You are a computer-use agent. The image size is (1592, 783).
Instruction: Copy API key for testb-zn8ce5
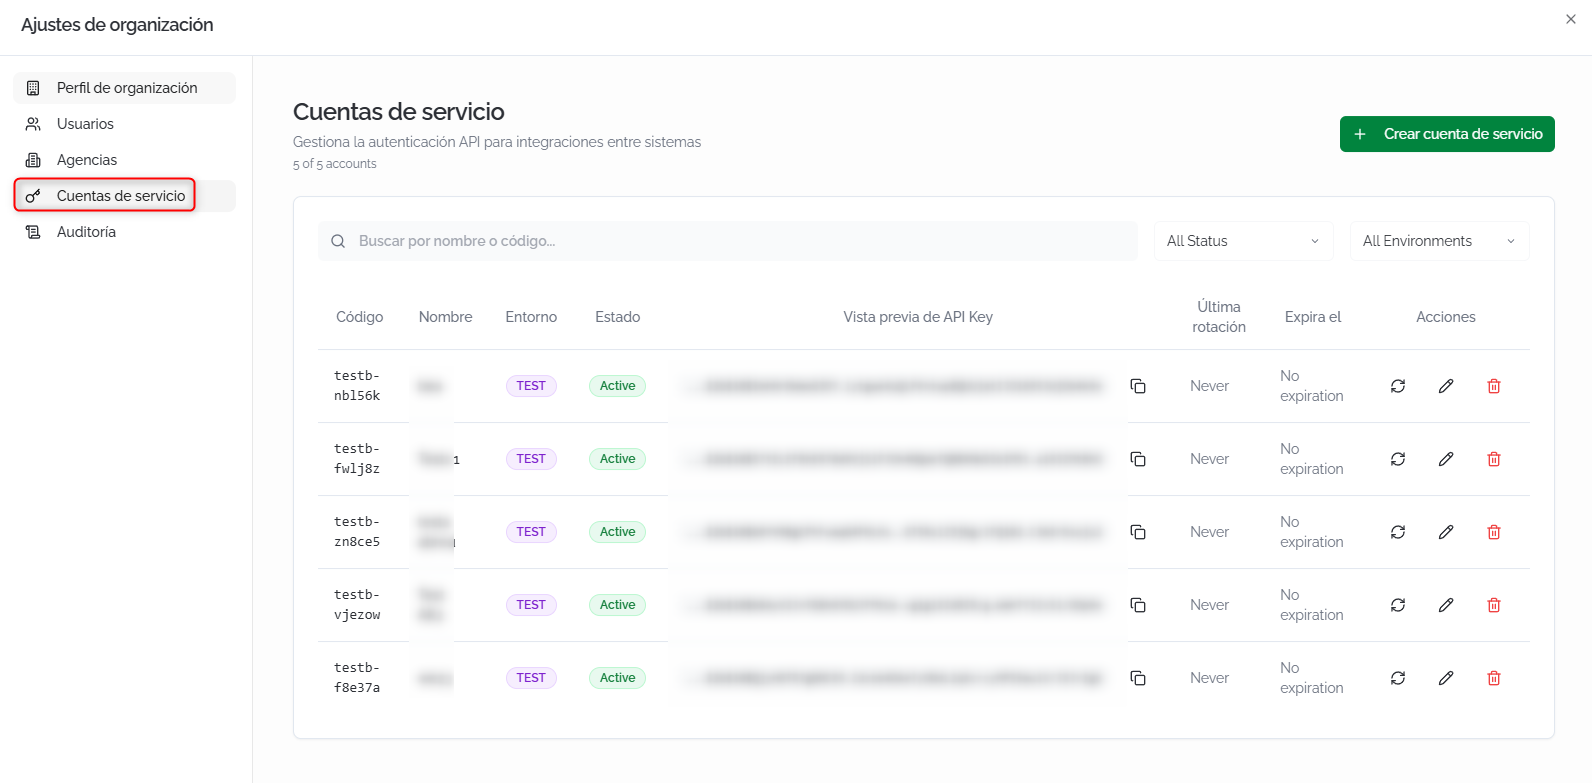point(1138,532)
